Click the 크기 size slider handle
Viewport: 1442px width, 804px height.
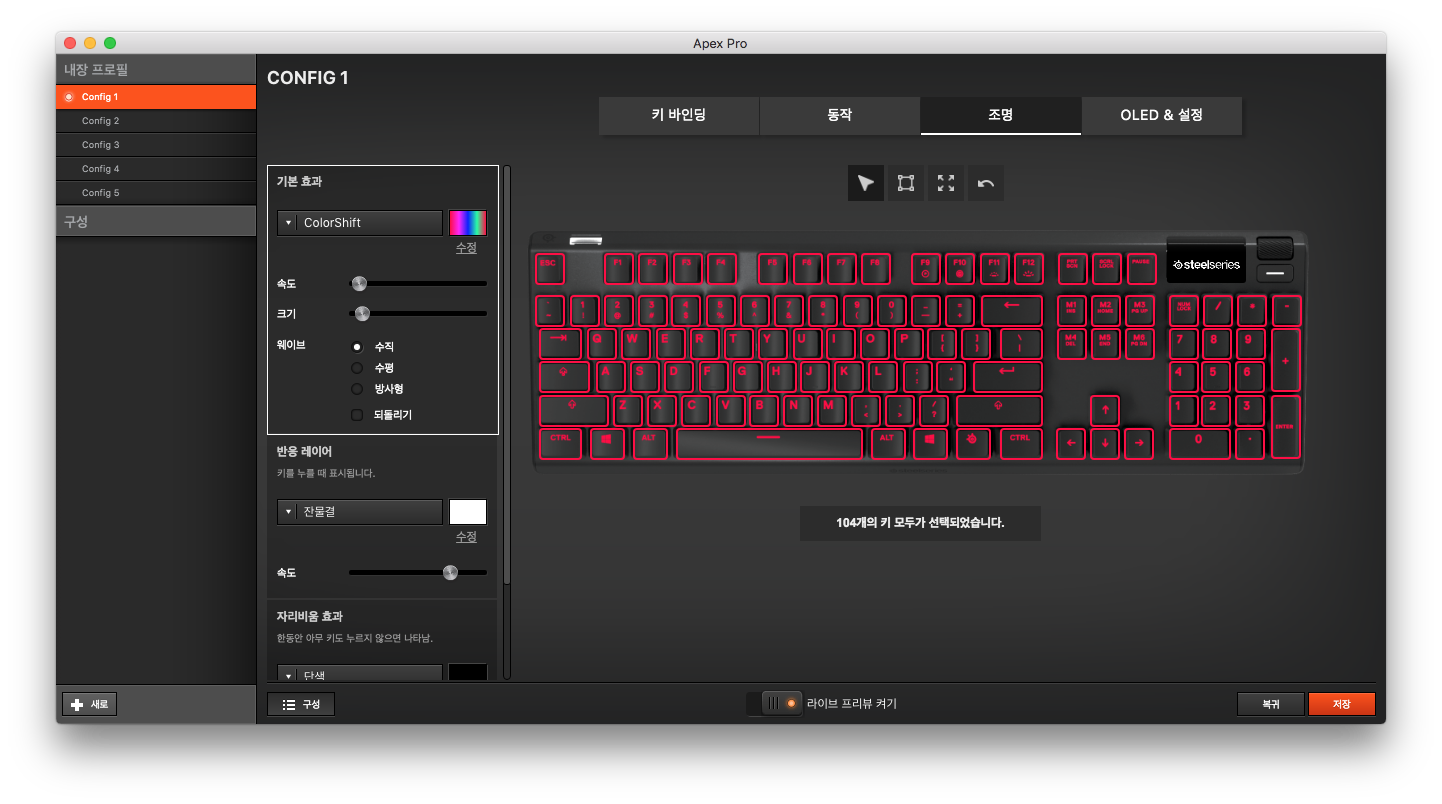[362, 314]
